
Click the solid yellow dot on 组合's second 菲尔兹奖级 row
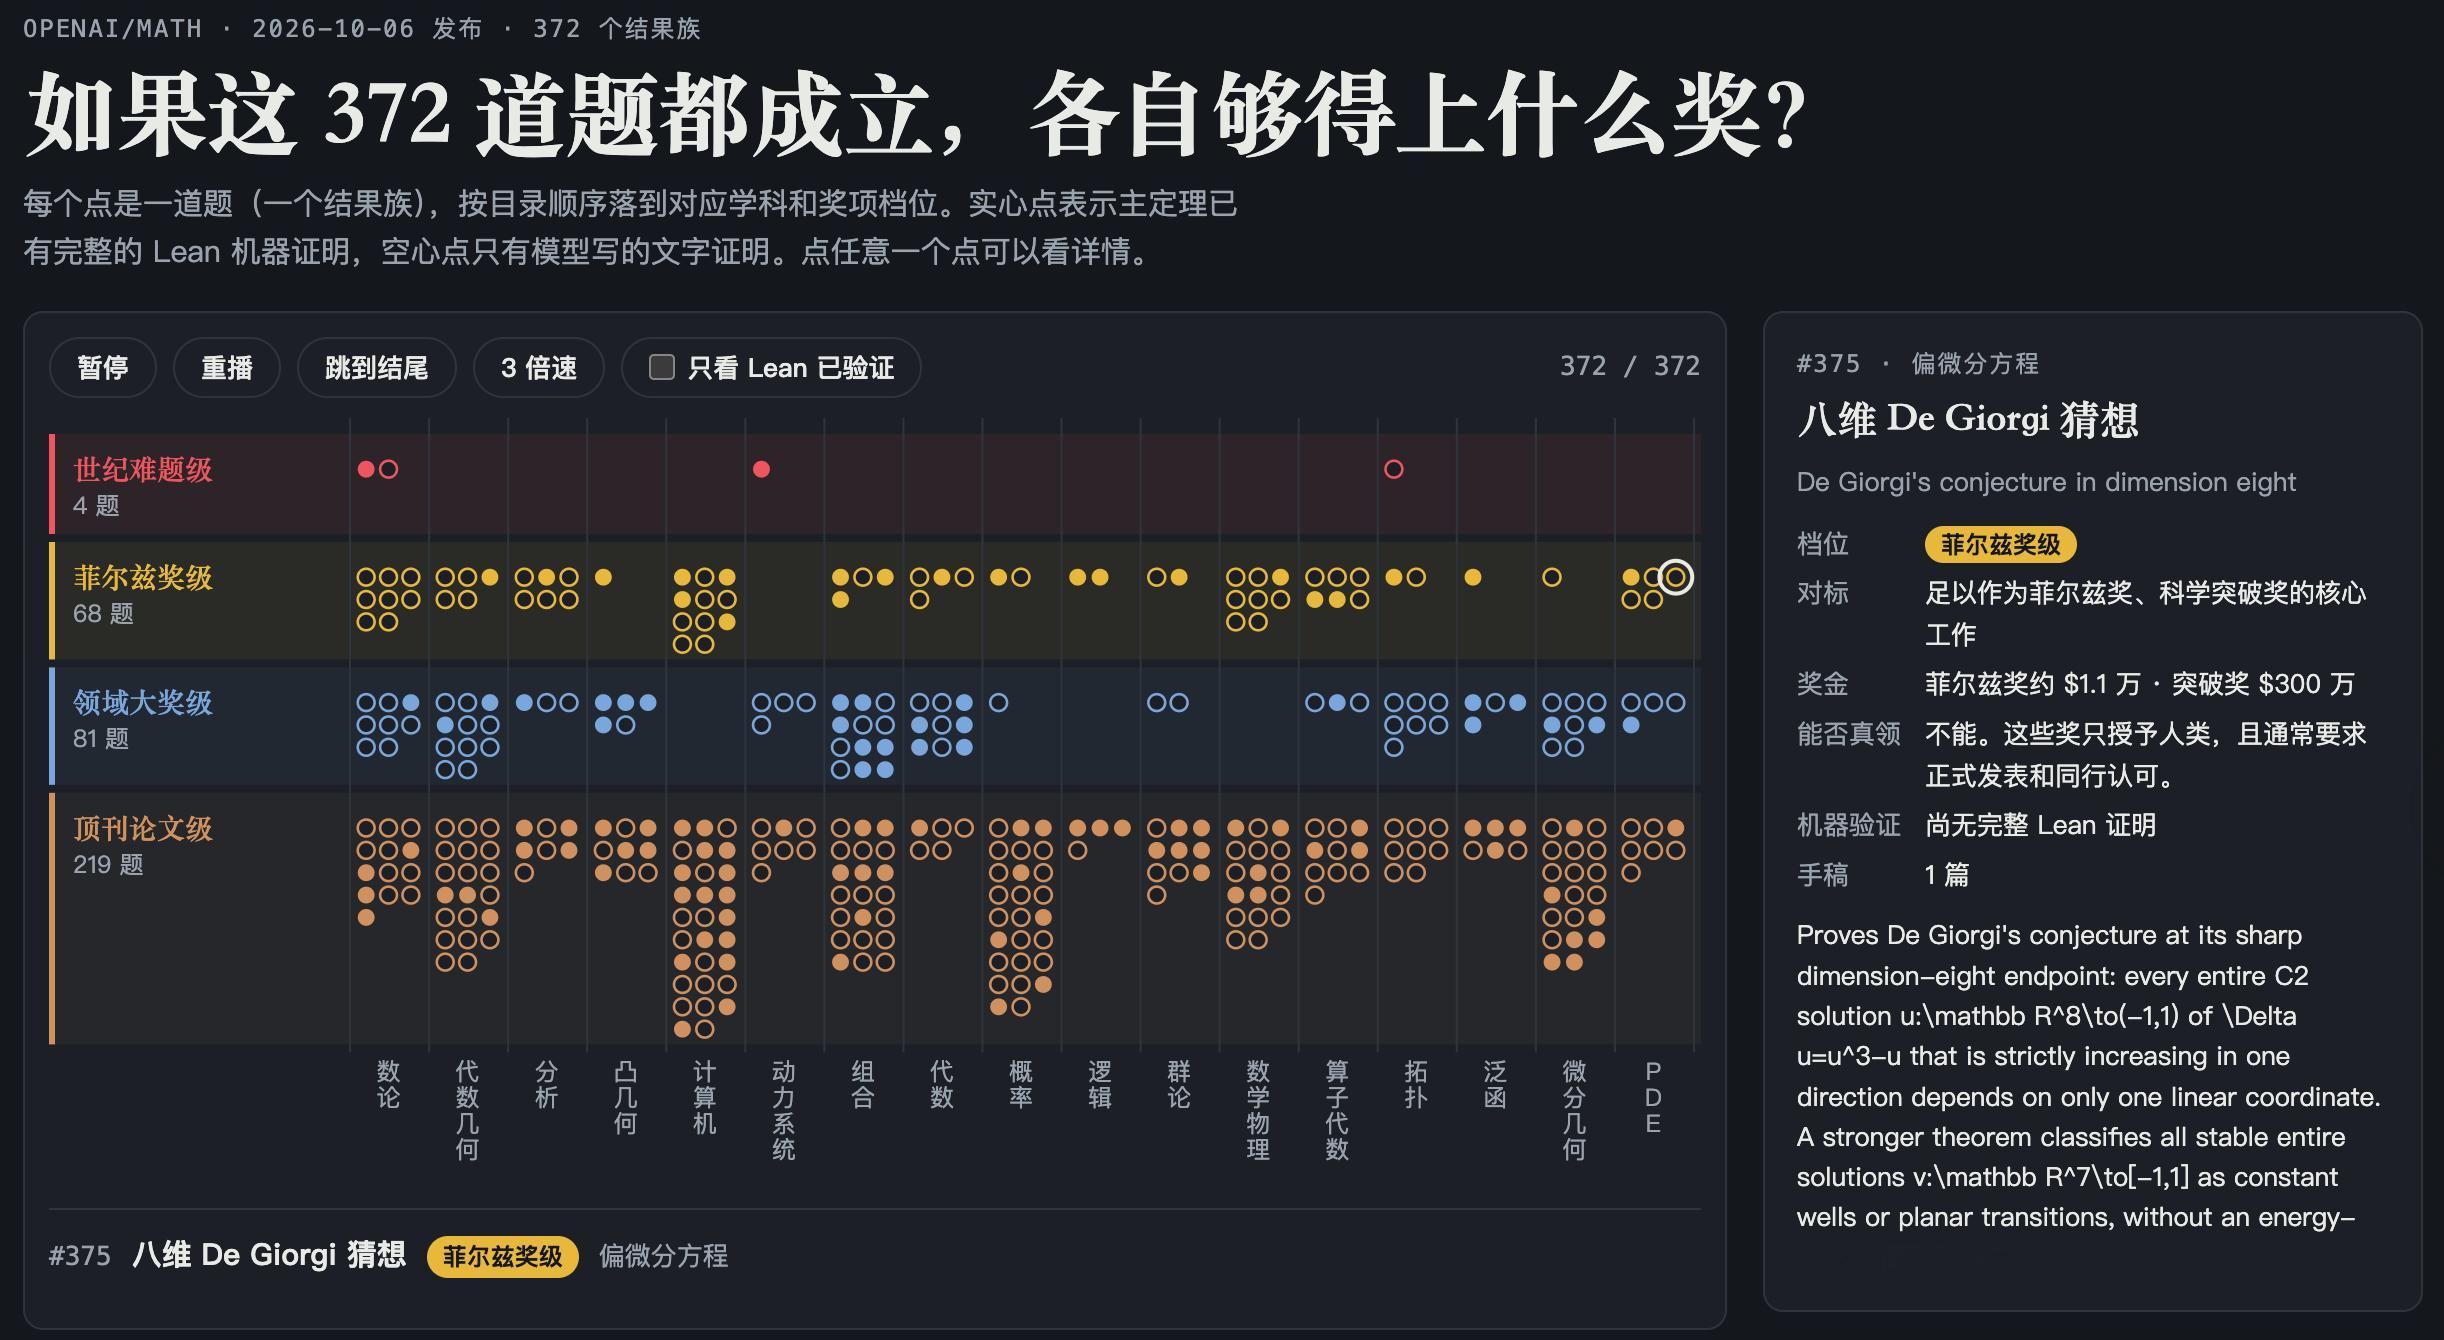(840, 599)
